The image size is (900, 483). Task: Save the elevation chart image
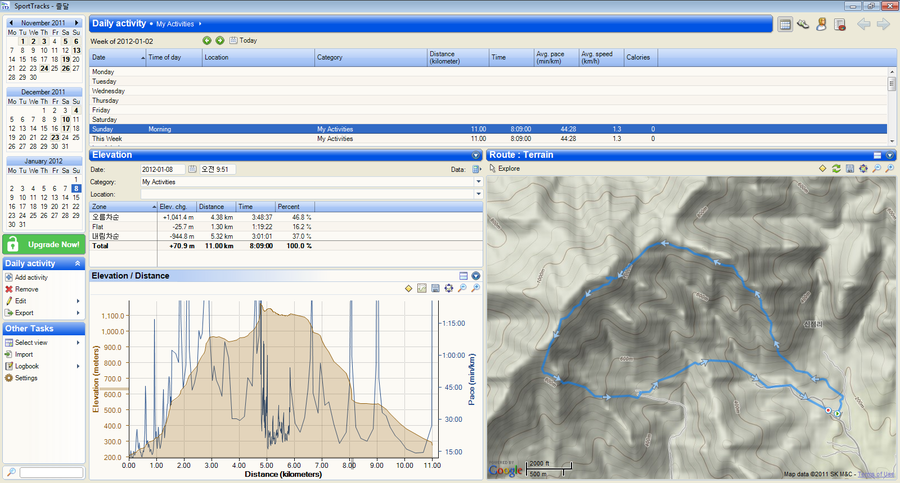(436, 288)
